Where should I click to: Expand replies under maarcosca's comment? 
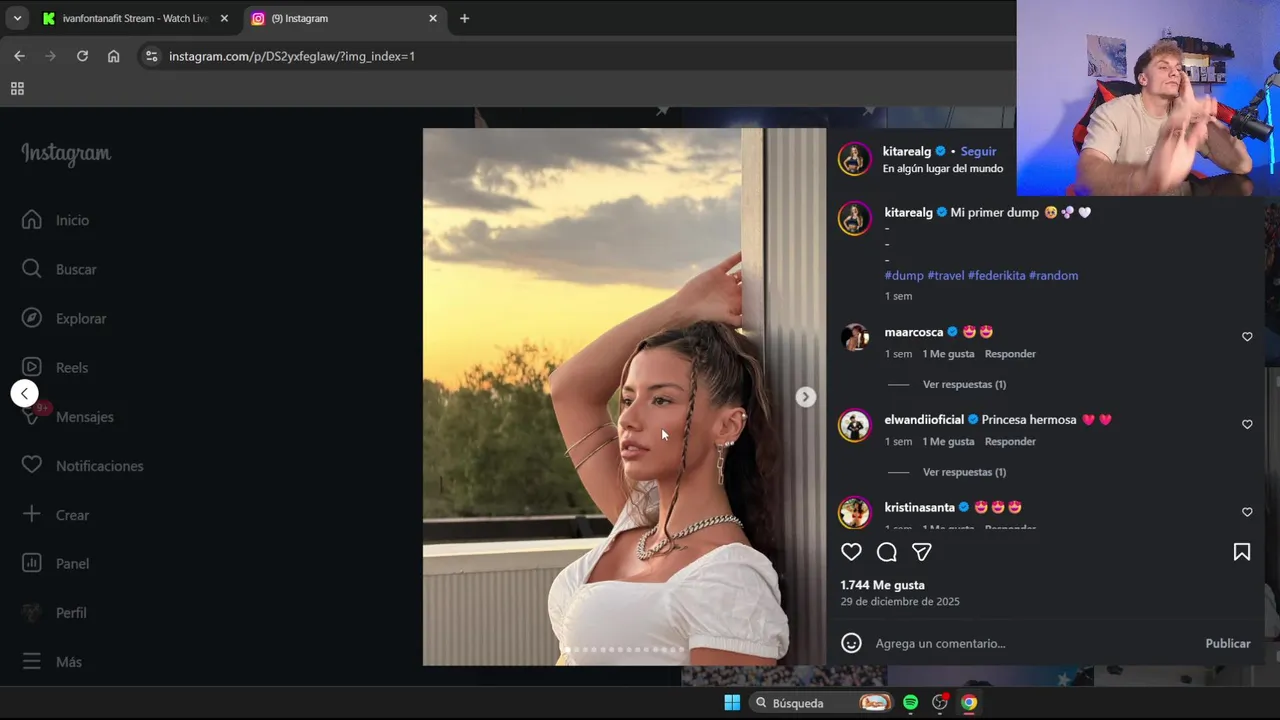pos(964,384)
